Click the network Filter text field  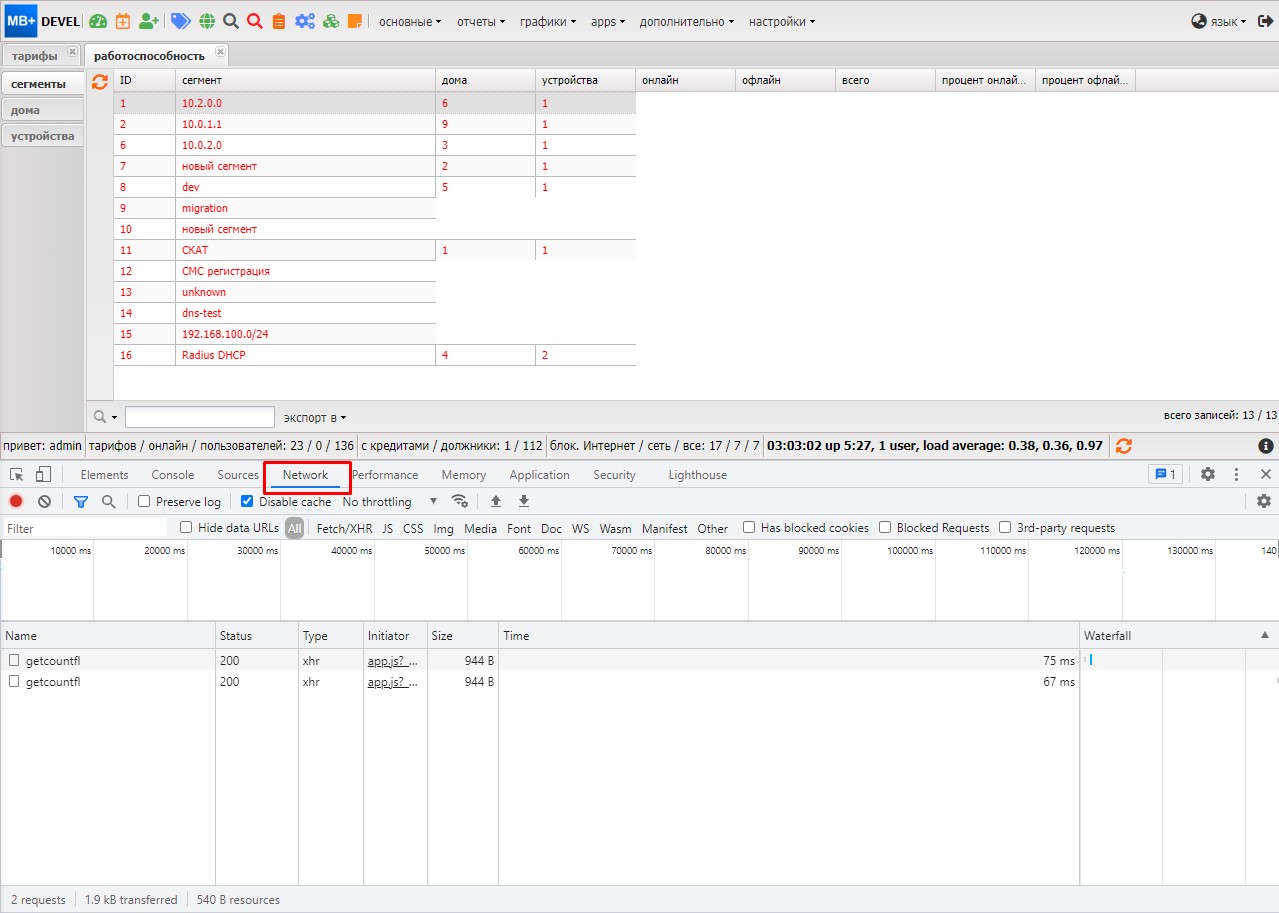(x=85, y=528)
